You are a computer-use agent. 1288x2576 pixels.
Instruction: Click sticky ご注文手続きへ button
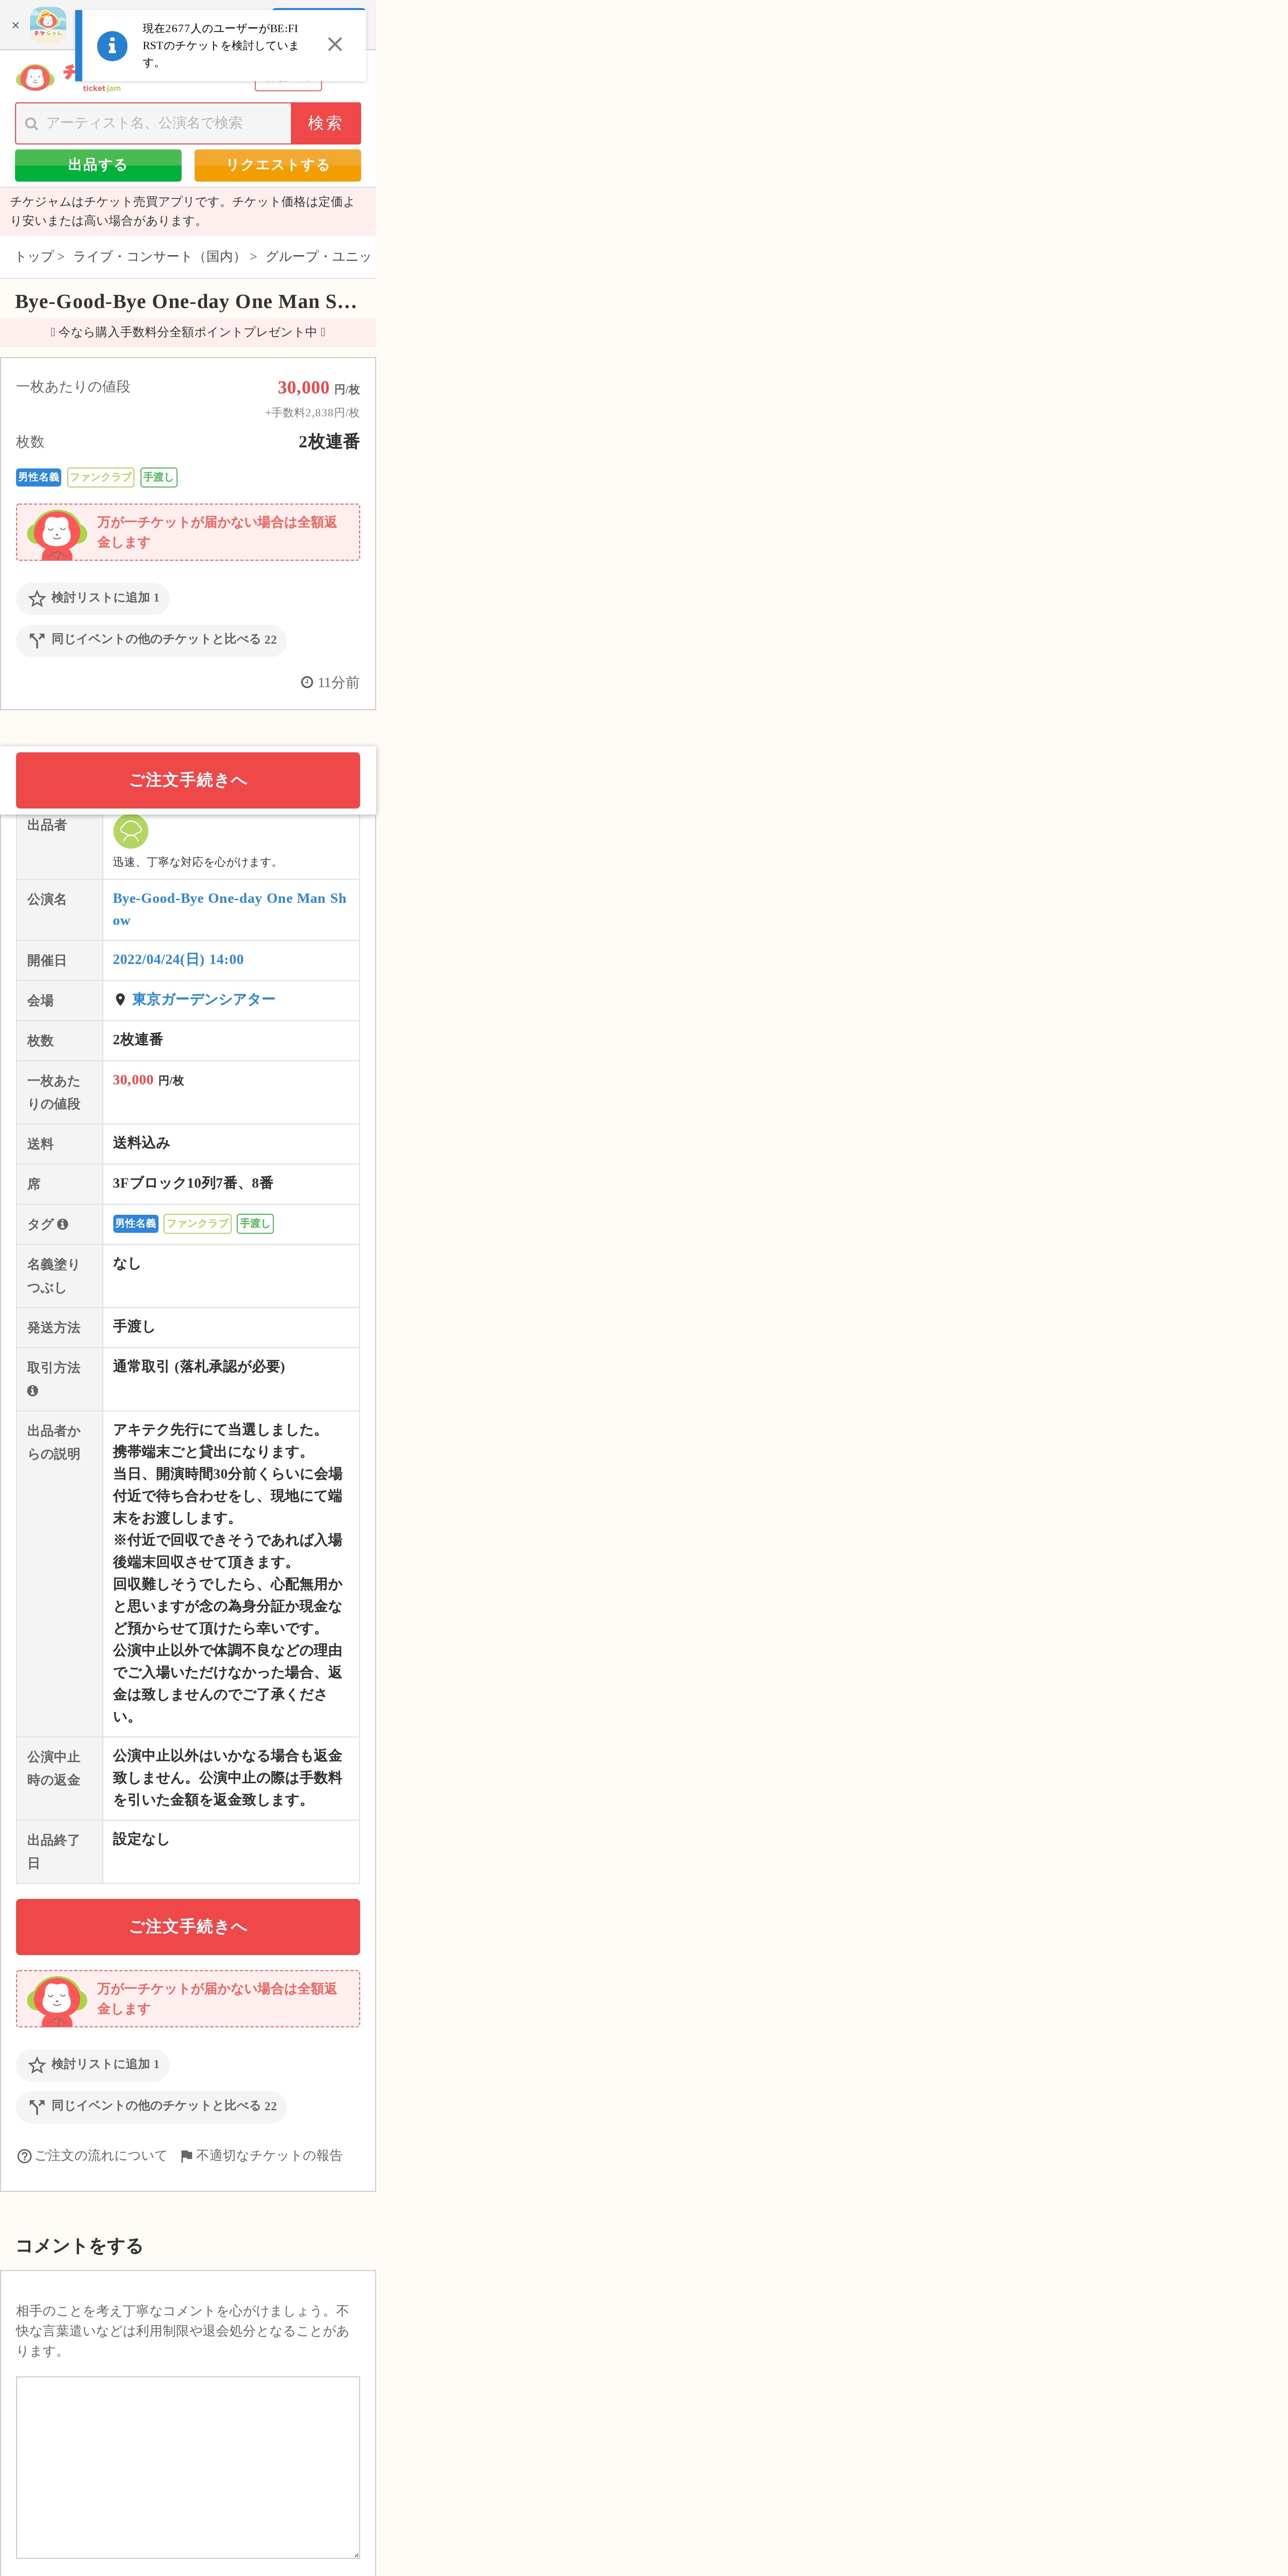click(x=188, y=780)
